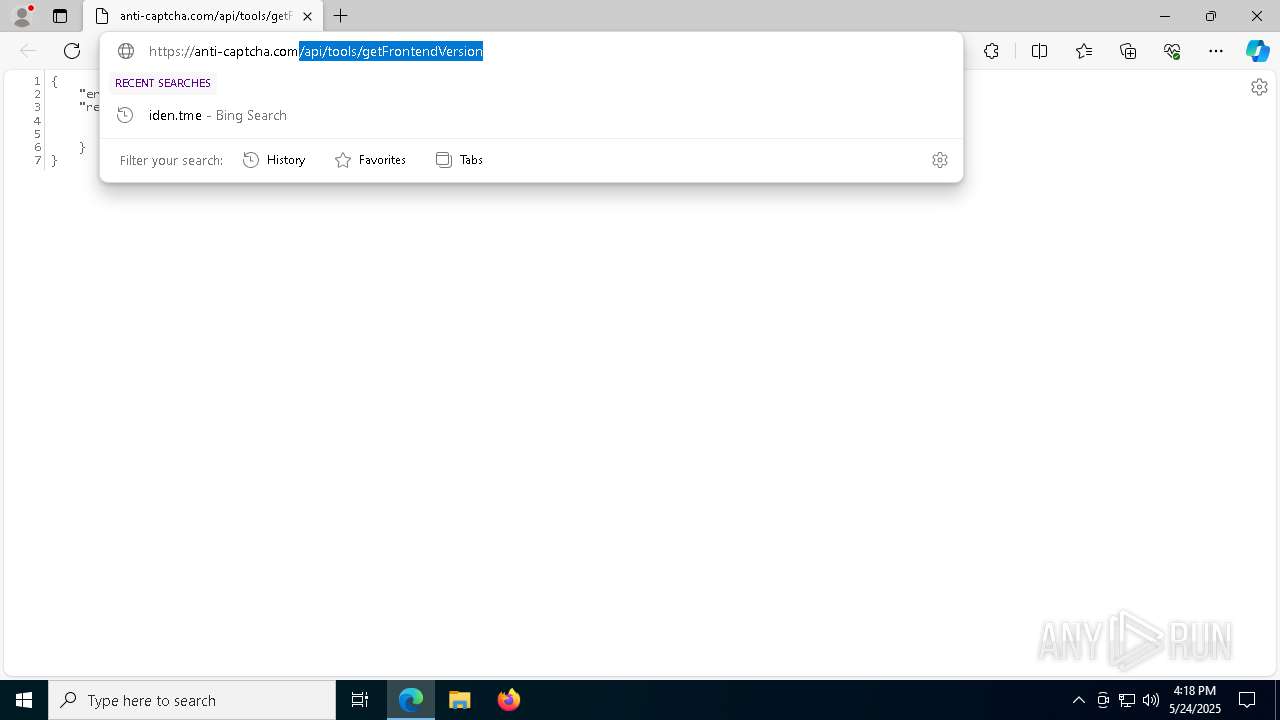Open volume control tray icon
The image size is (1280, 720).
tap(1151, 700)
